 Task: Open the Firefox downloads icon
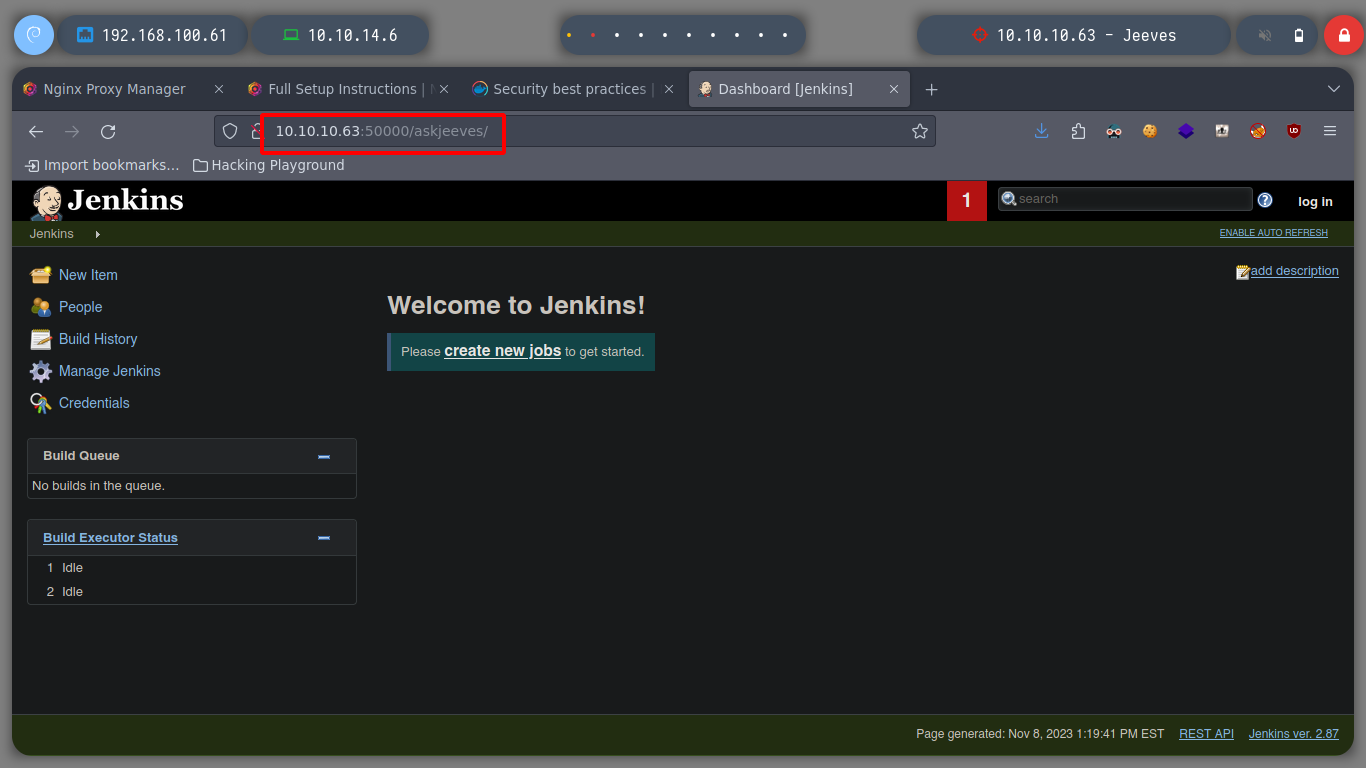click(1042, 131)
